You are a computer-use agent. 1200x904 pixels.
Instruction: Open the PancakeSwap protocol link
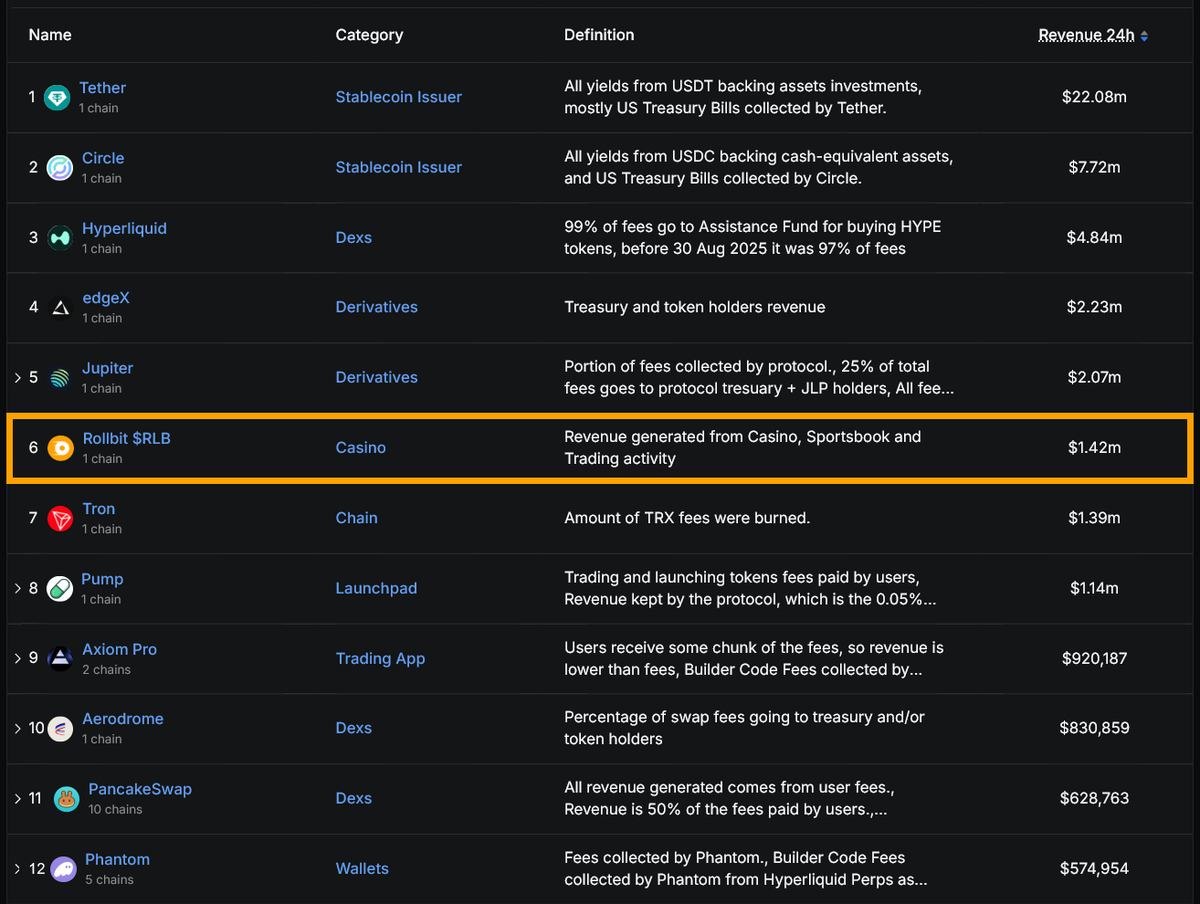point(140,789)
